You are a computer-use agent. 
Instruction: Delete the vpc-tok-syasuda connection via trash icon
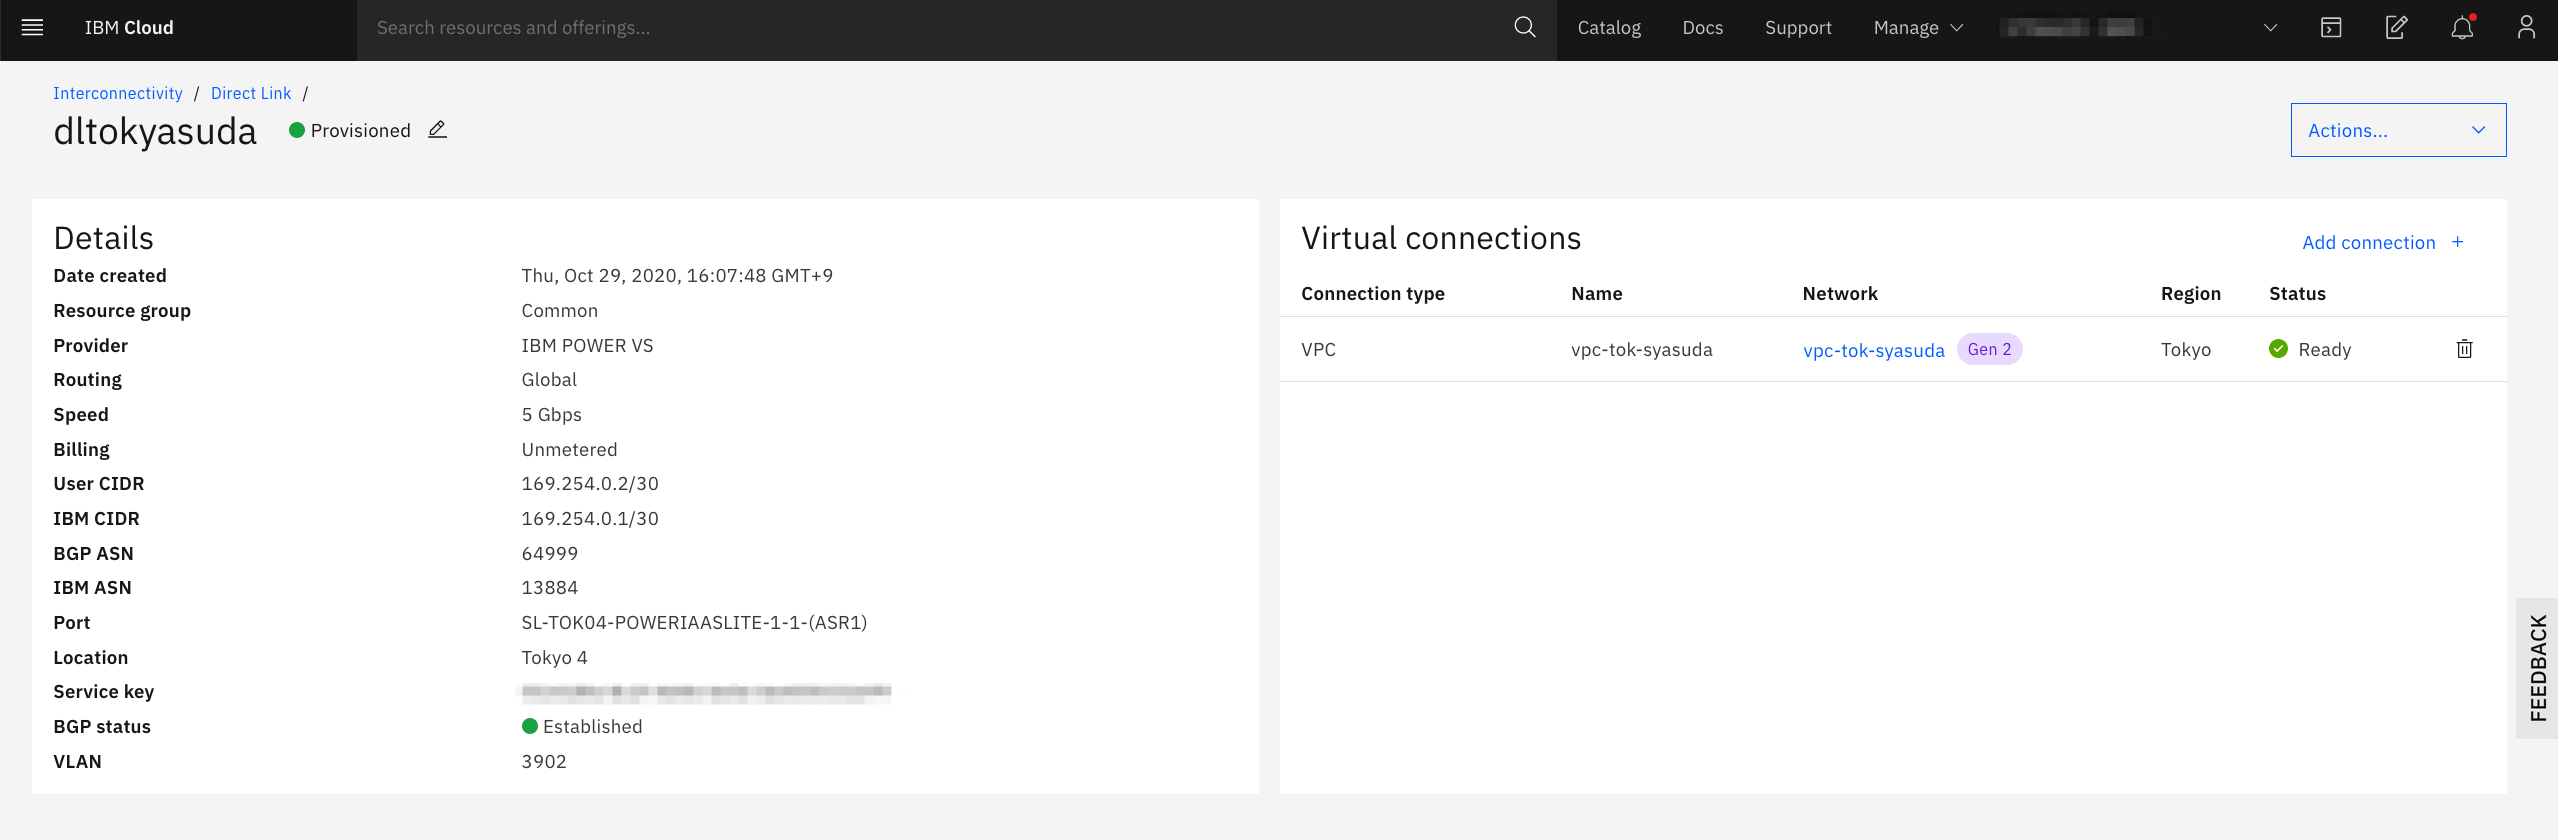tap(2465, 349)
